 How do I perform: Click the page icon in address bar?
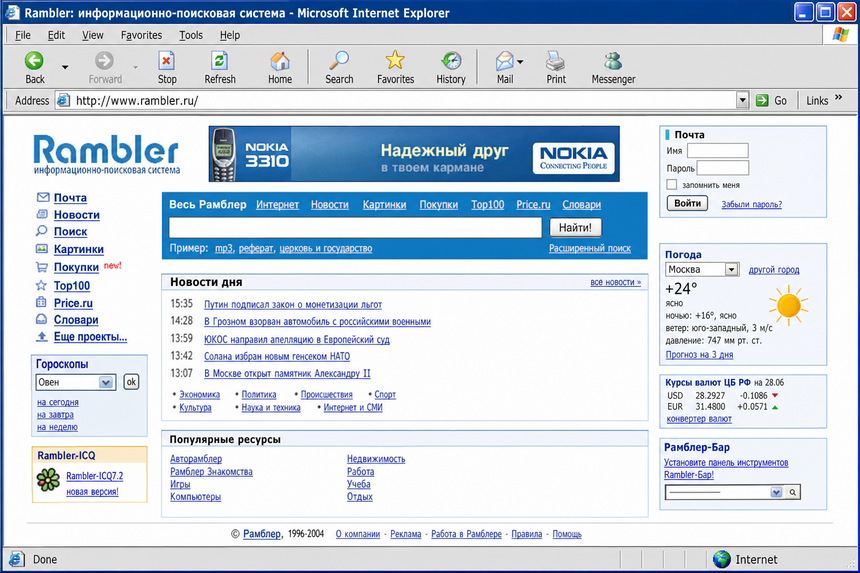pyautogui.click(x=64, y=100)
